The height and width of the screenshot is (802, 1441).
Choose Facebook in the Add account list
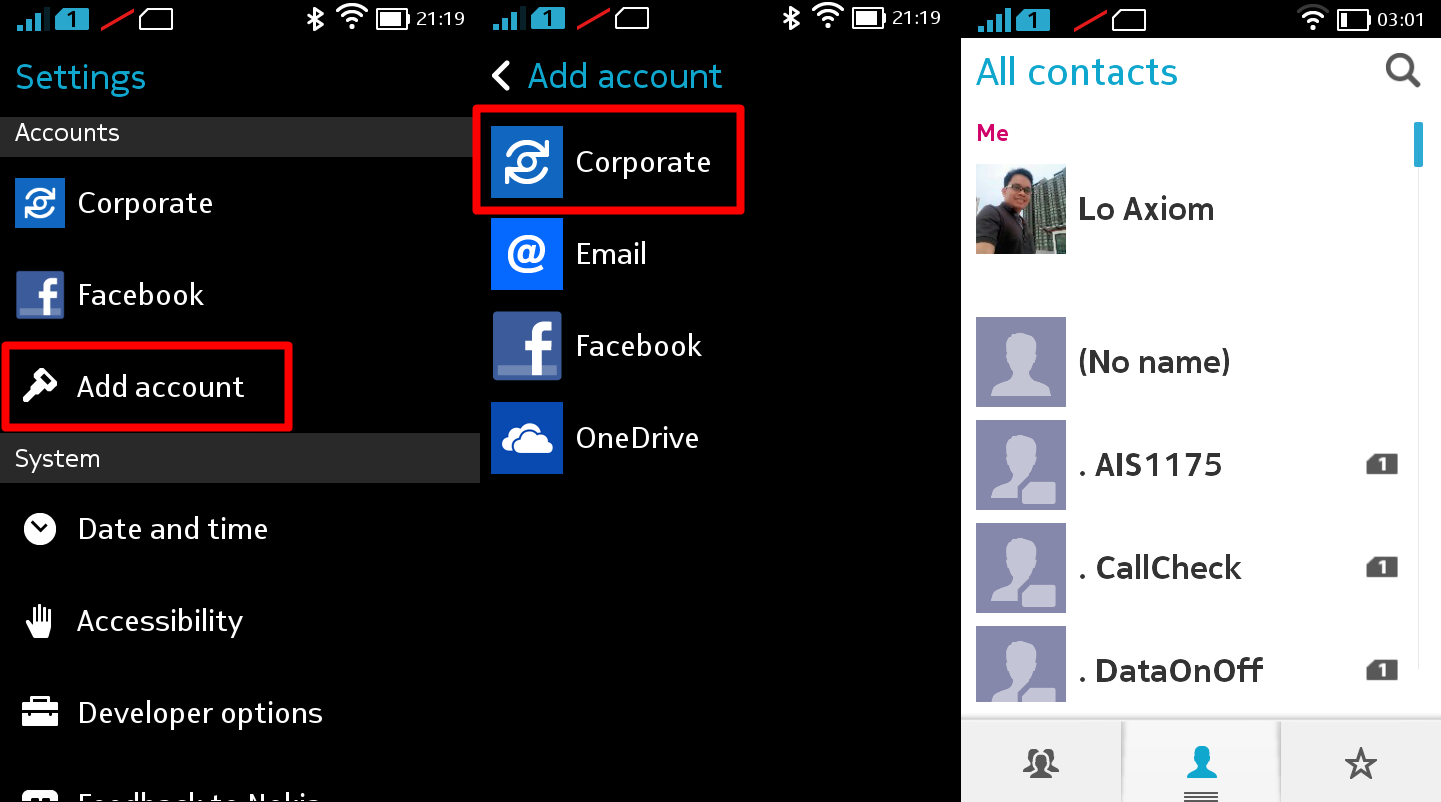pos(608,346)
